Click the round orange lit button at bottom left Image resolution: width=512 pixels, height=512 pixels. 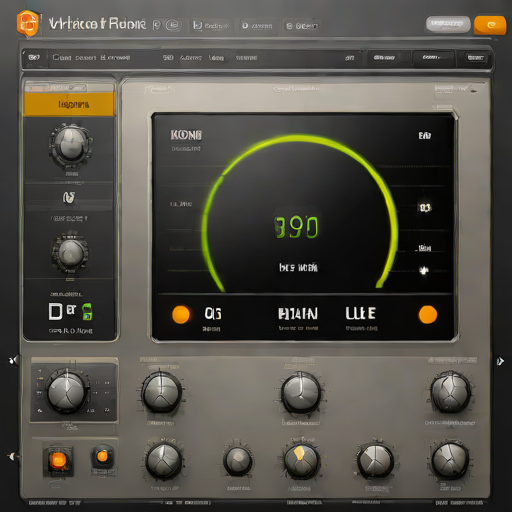102,456
